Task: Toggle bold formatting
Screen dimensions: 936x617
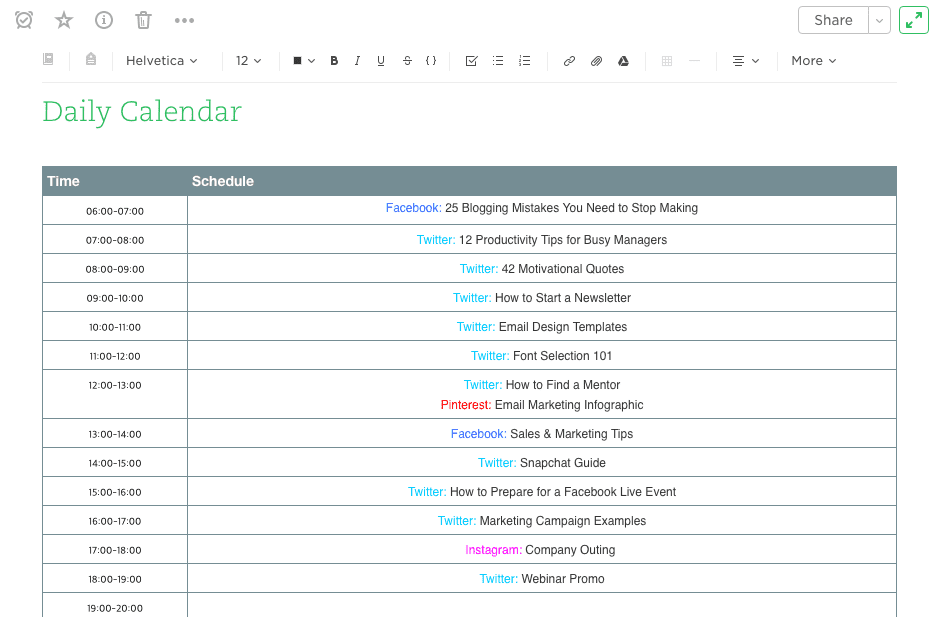Action: (334, 61)
